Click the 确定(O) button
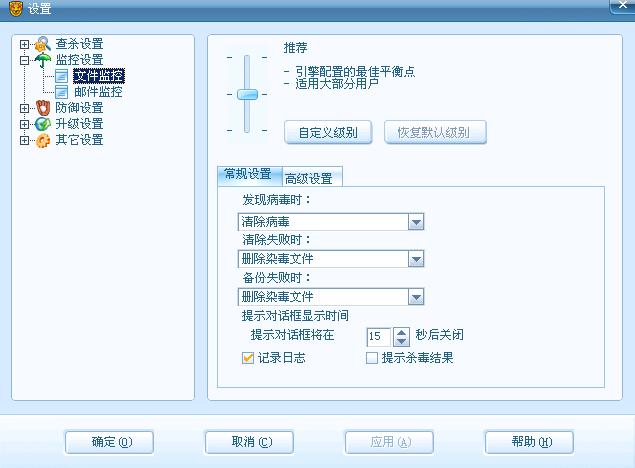The image size is (635, 468). [x=109, y=442]
